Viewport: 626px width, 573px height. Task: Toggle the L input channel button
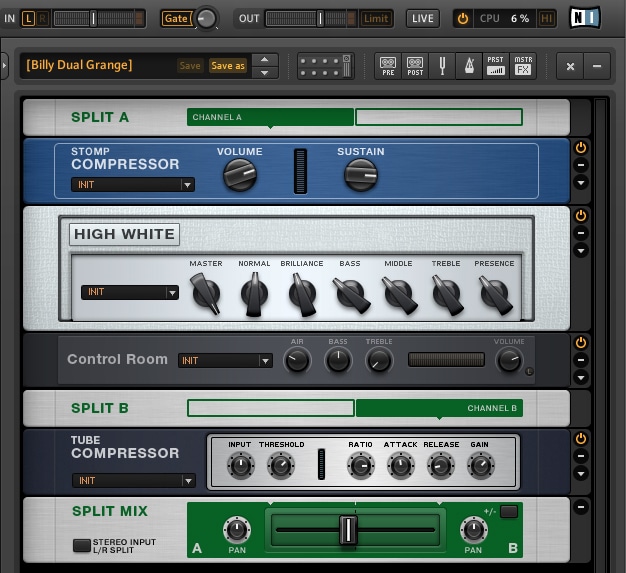pyautogui.click(x=28, y=18)
